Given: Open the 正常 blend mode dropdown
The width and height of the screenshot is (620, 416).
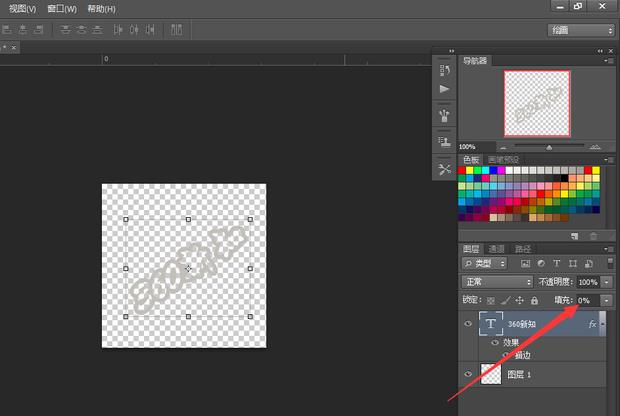Looking at the screenshot, I should pos(497,282).
